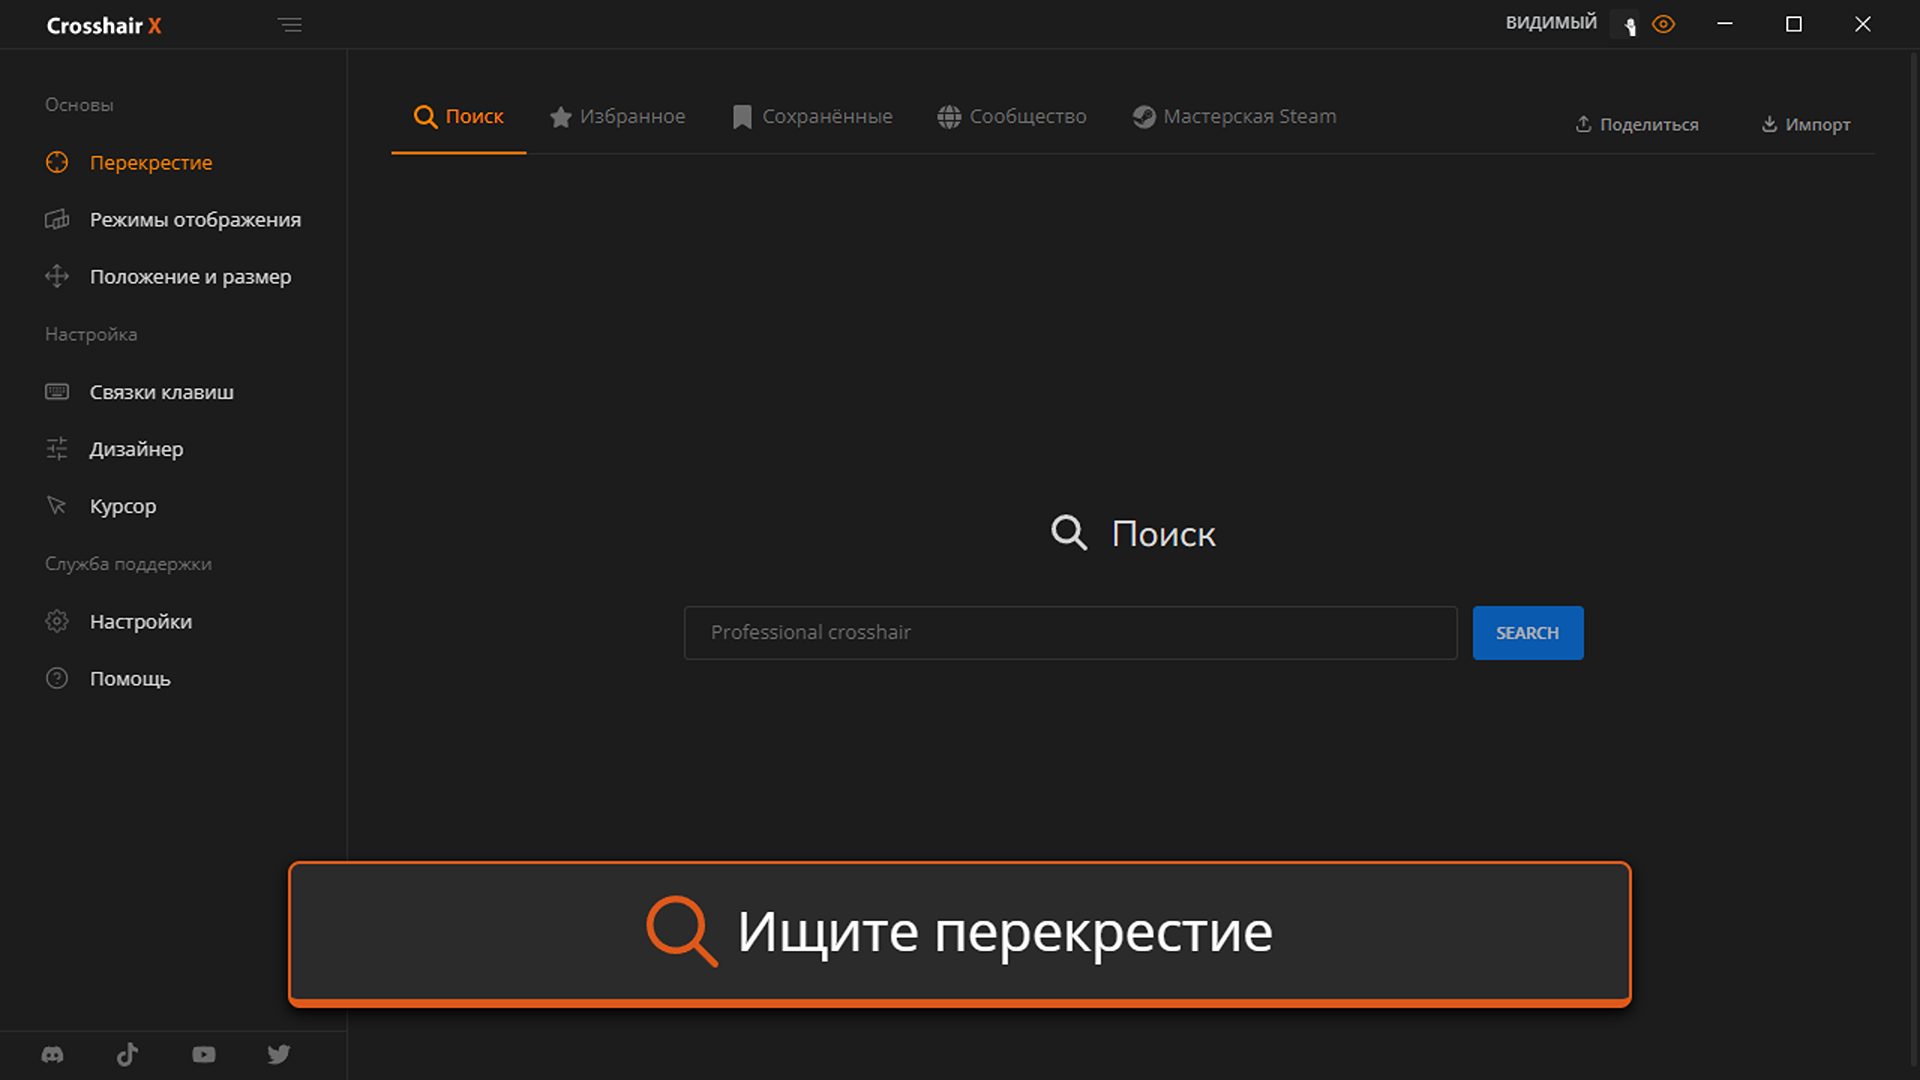Click the blue SEARCH button
The image size is (1920, 1080).
(1527, 633)
